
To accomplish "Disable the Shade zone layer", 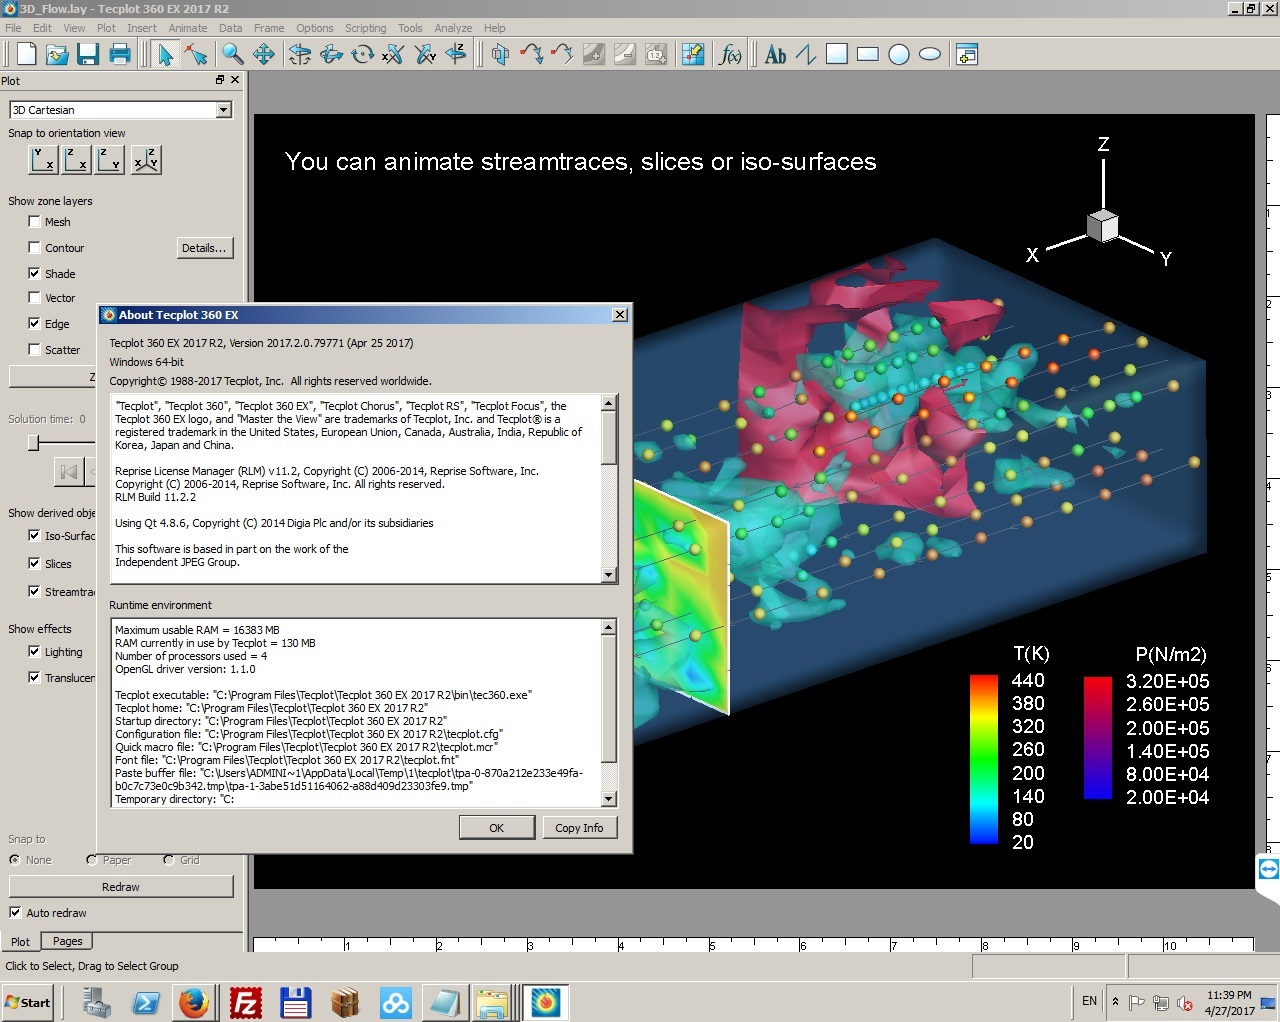I will pos(34,273).
